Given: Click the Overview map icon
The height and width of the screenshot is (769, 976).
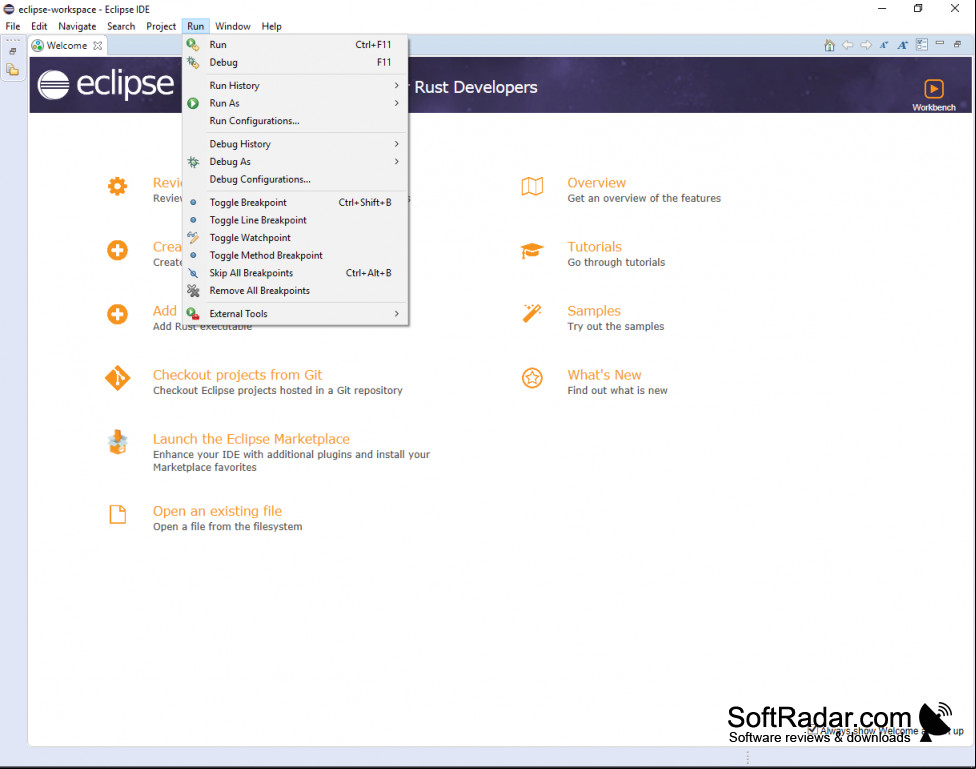Looking at the screenshot, I should pos(532,186).
